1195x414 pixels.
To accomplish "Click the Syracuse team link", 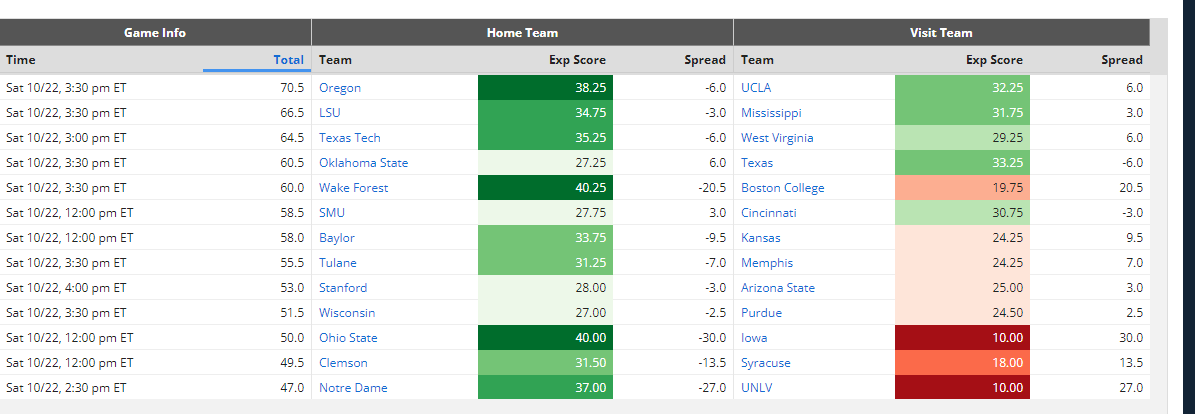I will (766, 363).
